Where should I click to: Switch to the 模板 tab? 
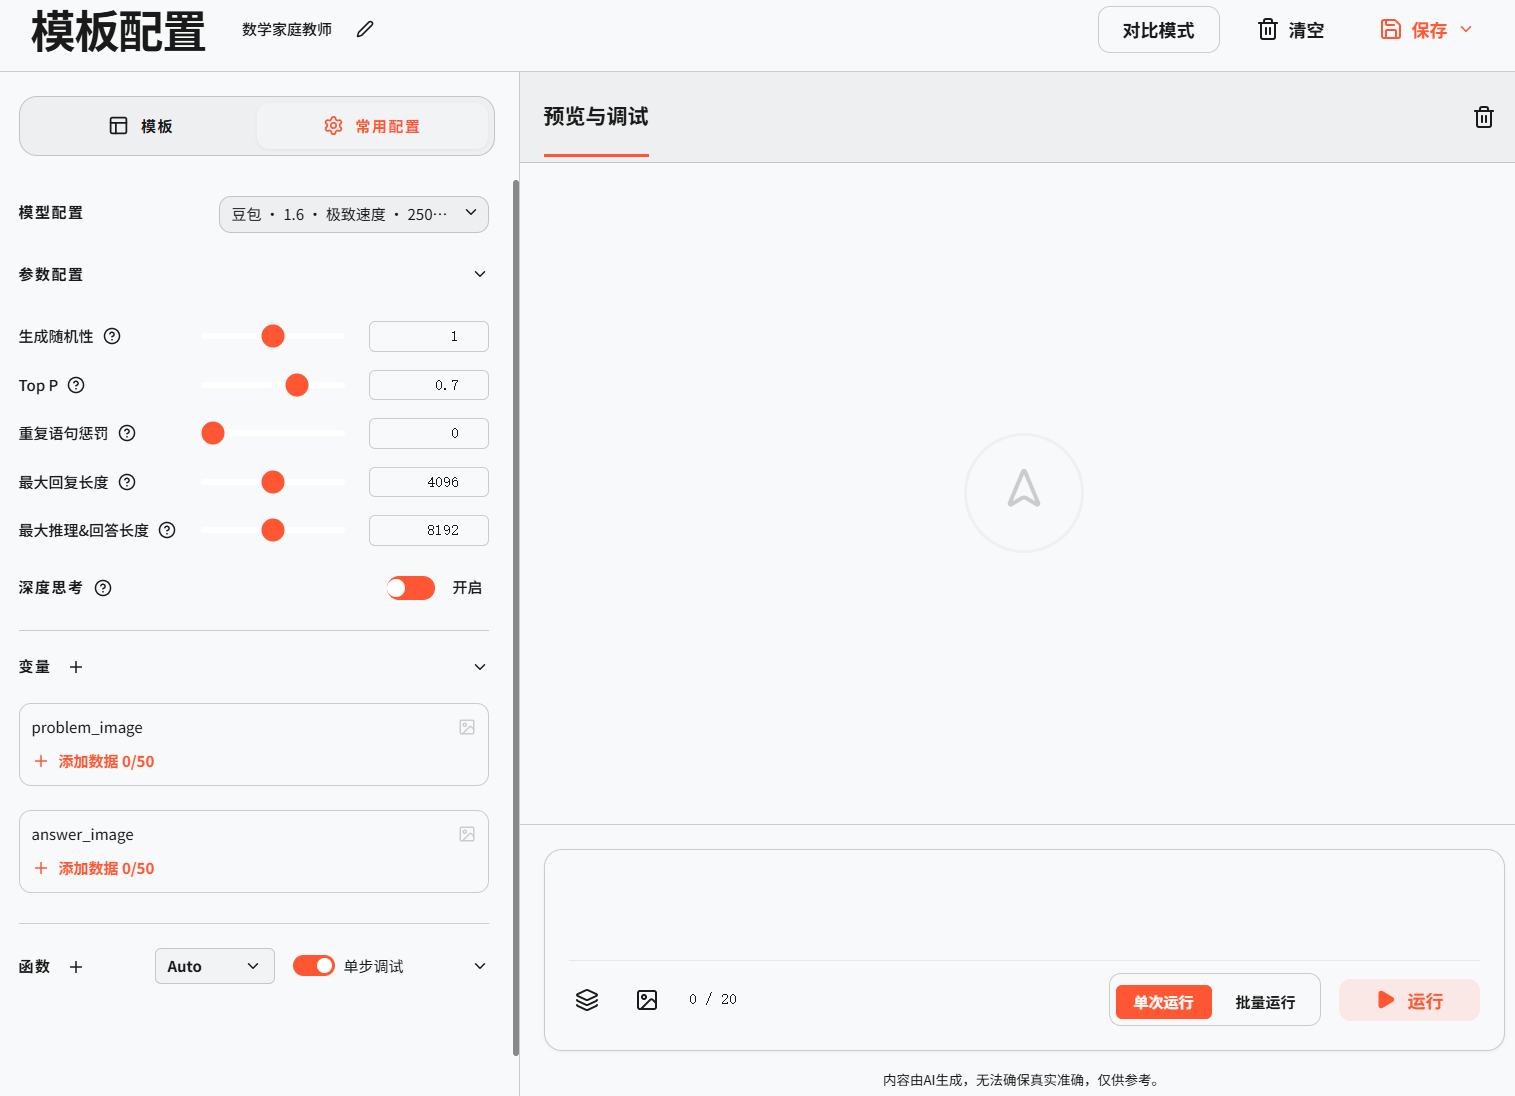(141, 126)
